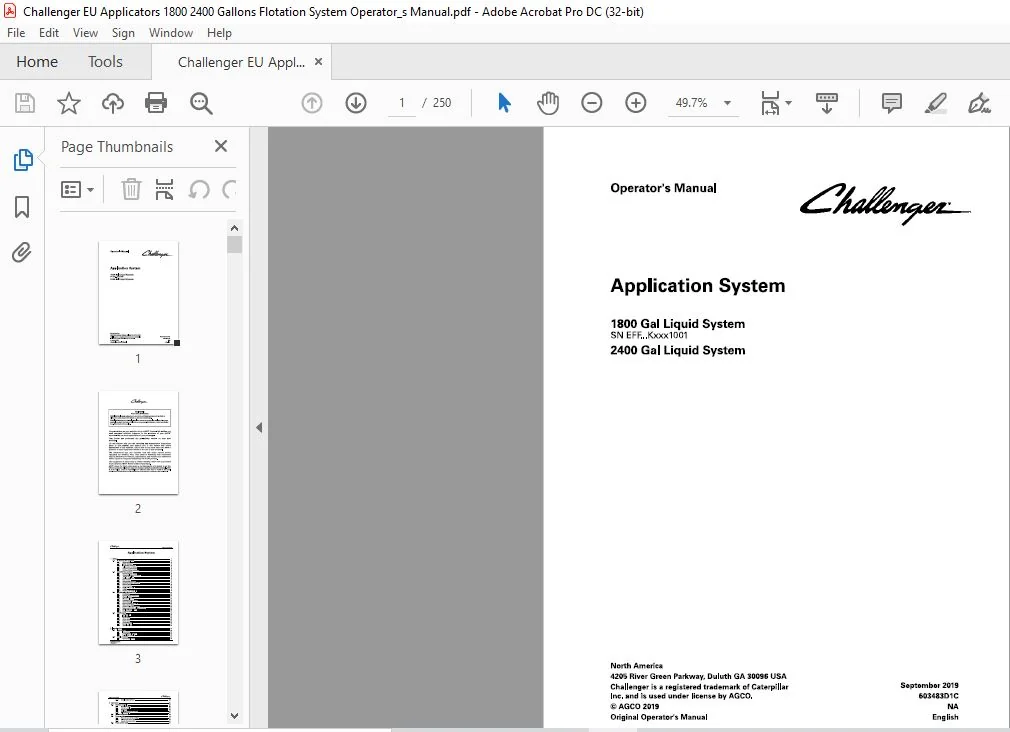Open the thumbnails Options dropdown menu

pyautogui.click(x=77, y=189)
